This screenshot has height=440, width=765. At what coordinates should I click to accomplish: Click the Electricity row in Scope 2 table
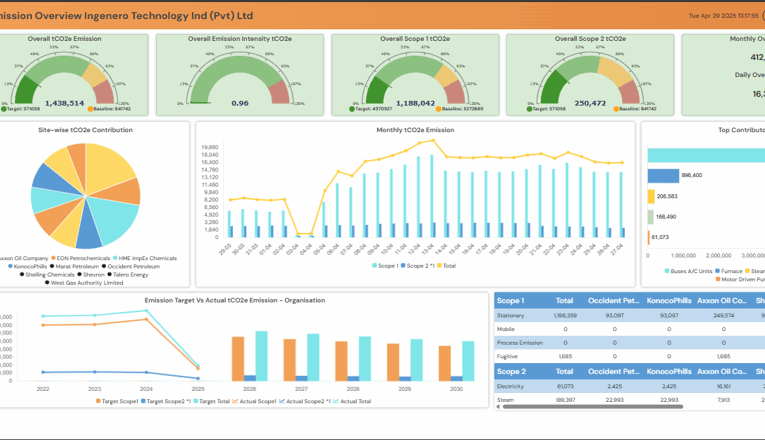tap(512, 385)
